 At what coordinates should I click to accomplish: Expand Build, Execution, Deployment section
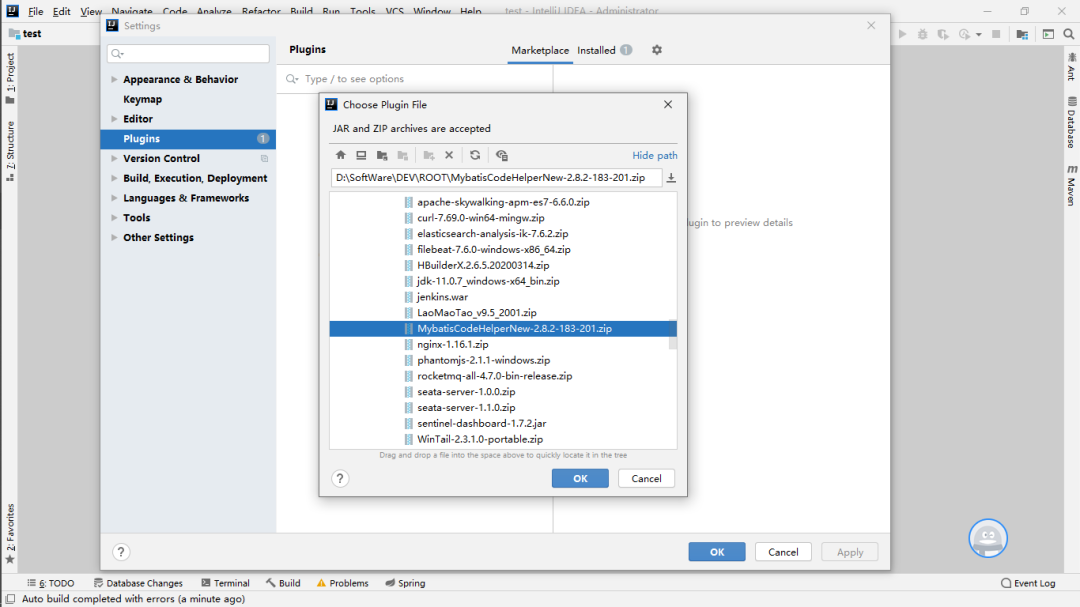click(114, 178)
